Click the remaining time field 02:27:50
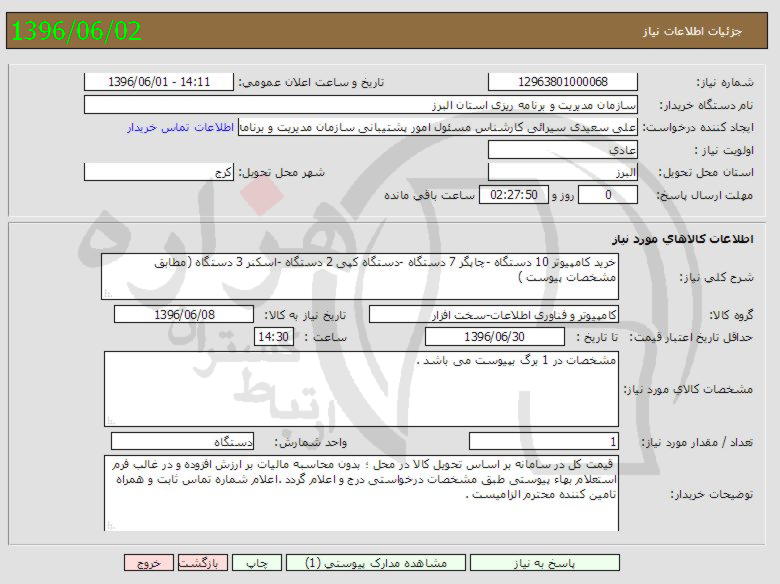 515,195
